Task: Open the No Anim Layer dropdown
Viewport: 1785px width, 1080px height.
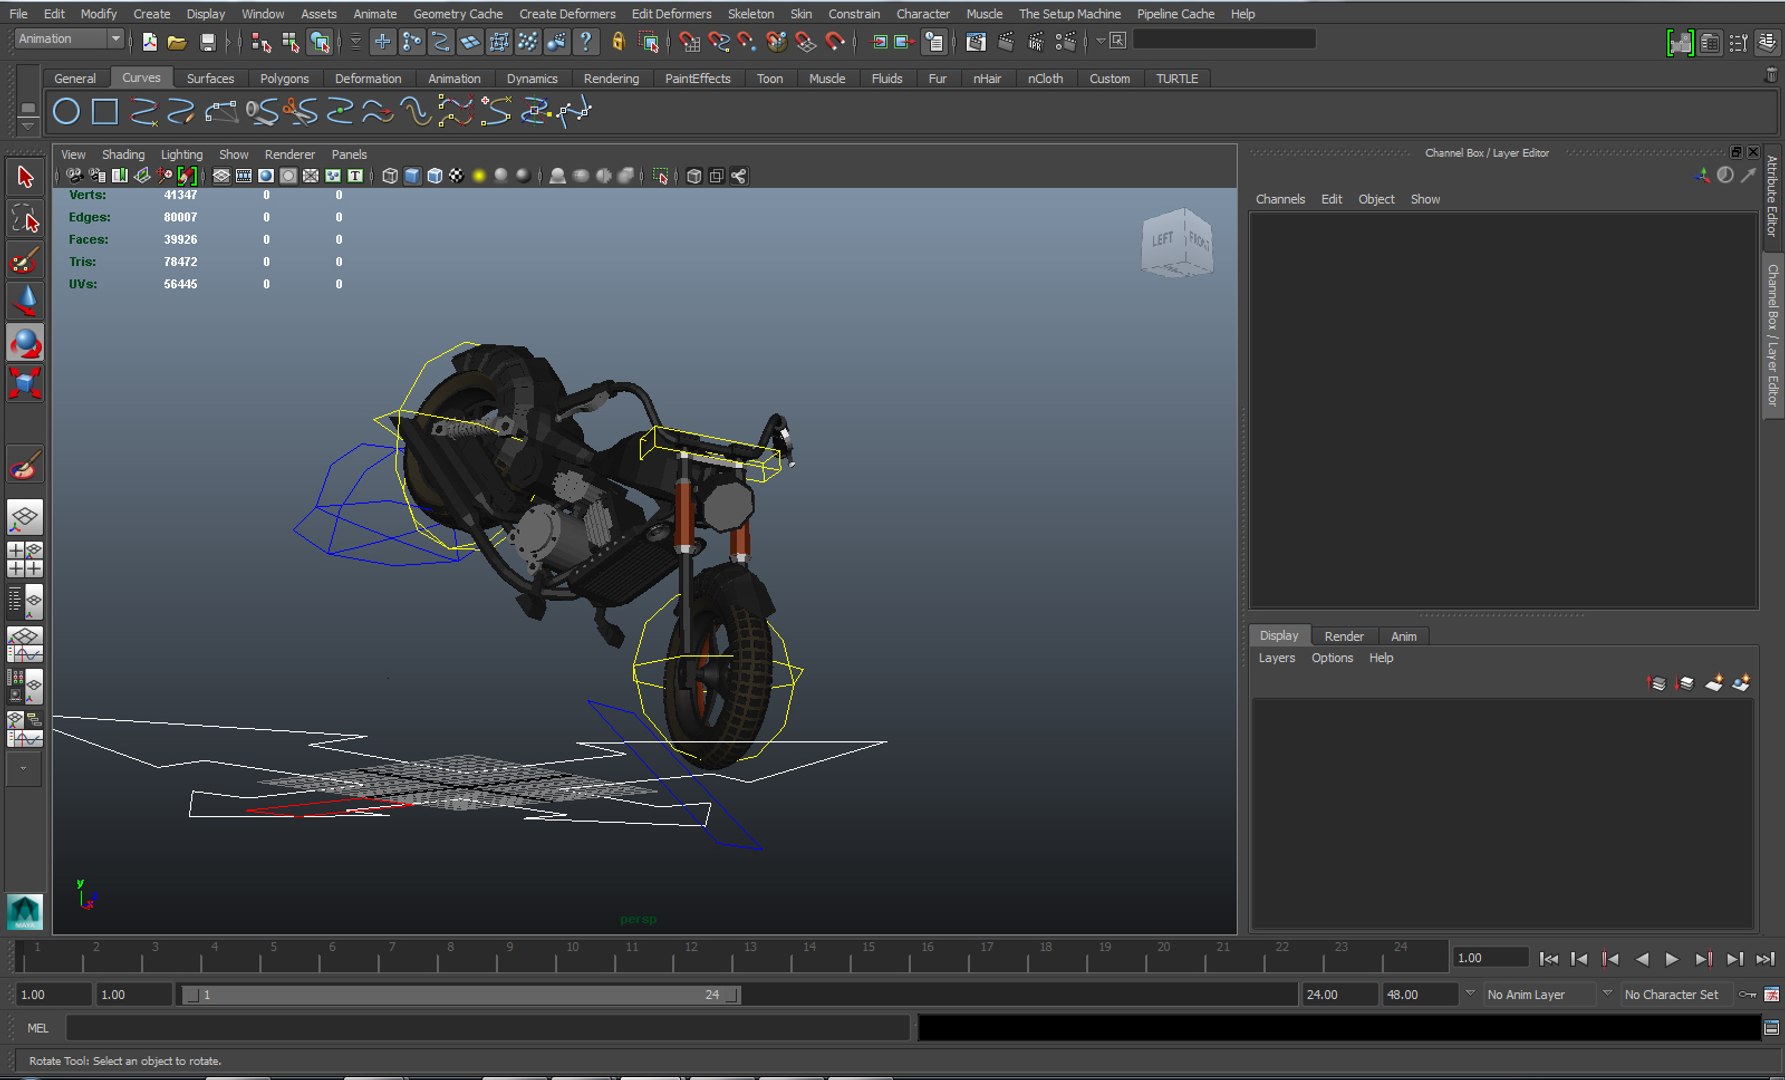Action: click(1538, 994)
